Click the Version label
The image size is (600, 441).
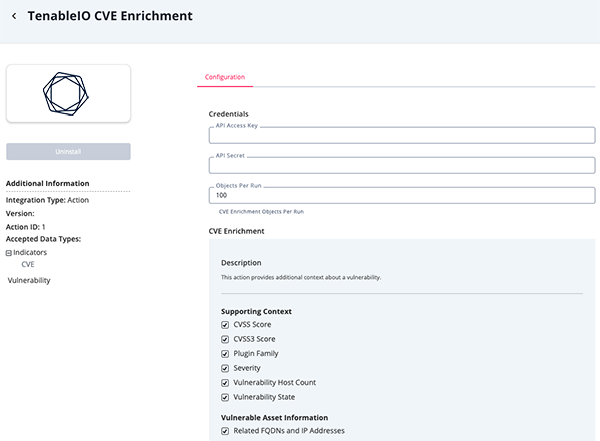pyautogui.click(x=20, y=214)
